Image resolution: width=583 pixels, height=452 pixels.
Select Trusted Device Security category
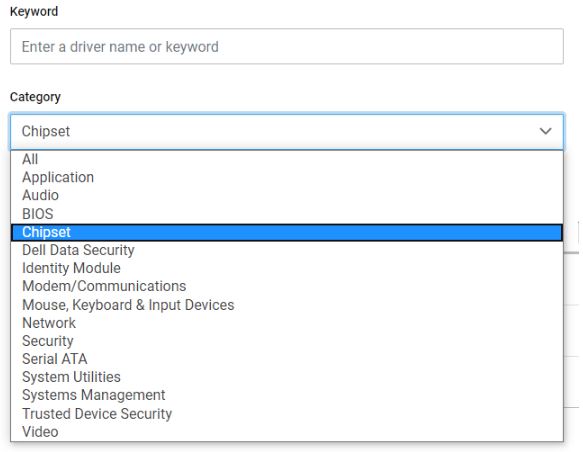tap(287, 414)
